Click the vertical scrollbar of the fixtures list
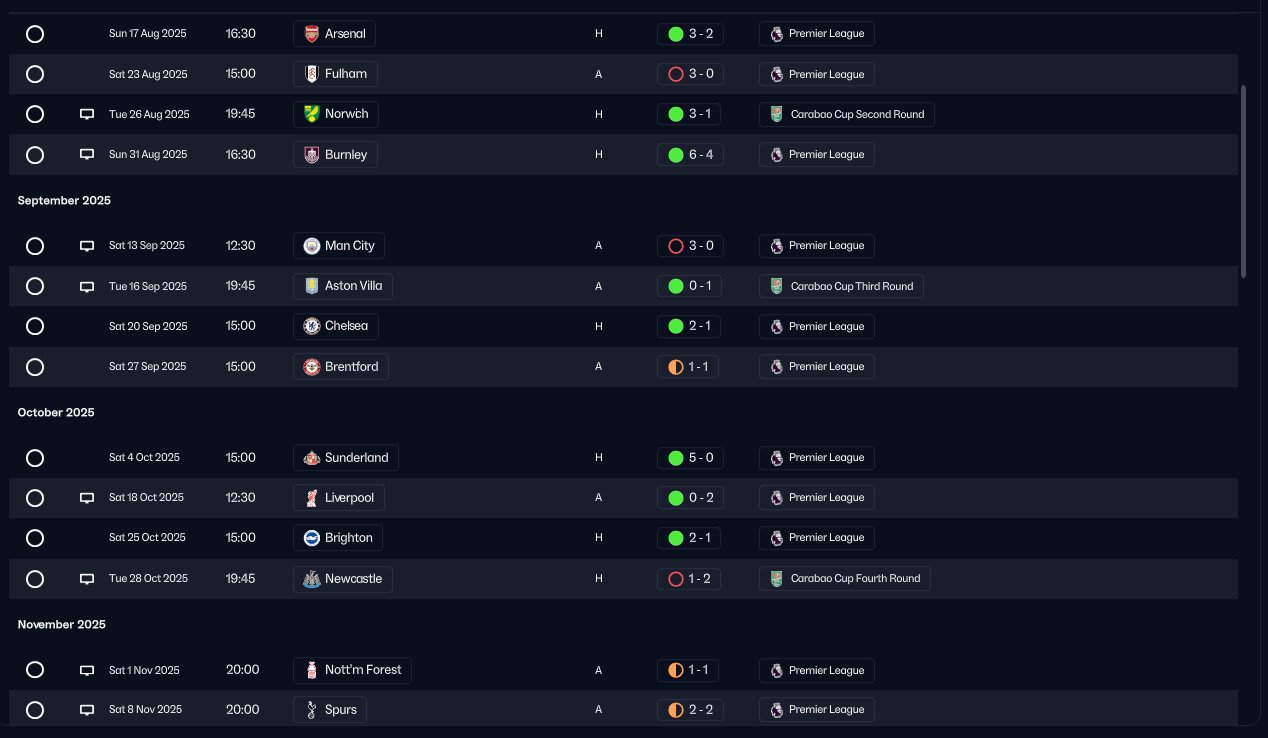Viewport: 1268px width, 738px height. click(1244, 180)
